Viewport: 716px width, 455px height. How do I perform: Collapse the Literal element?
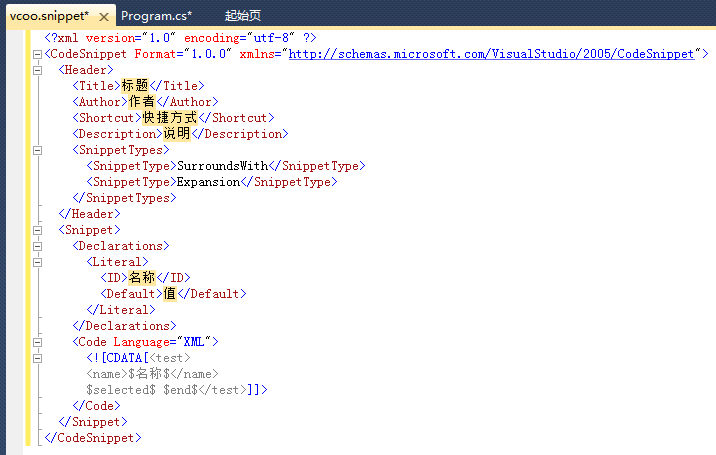coord(38,262)
